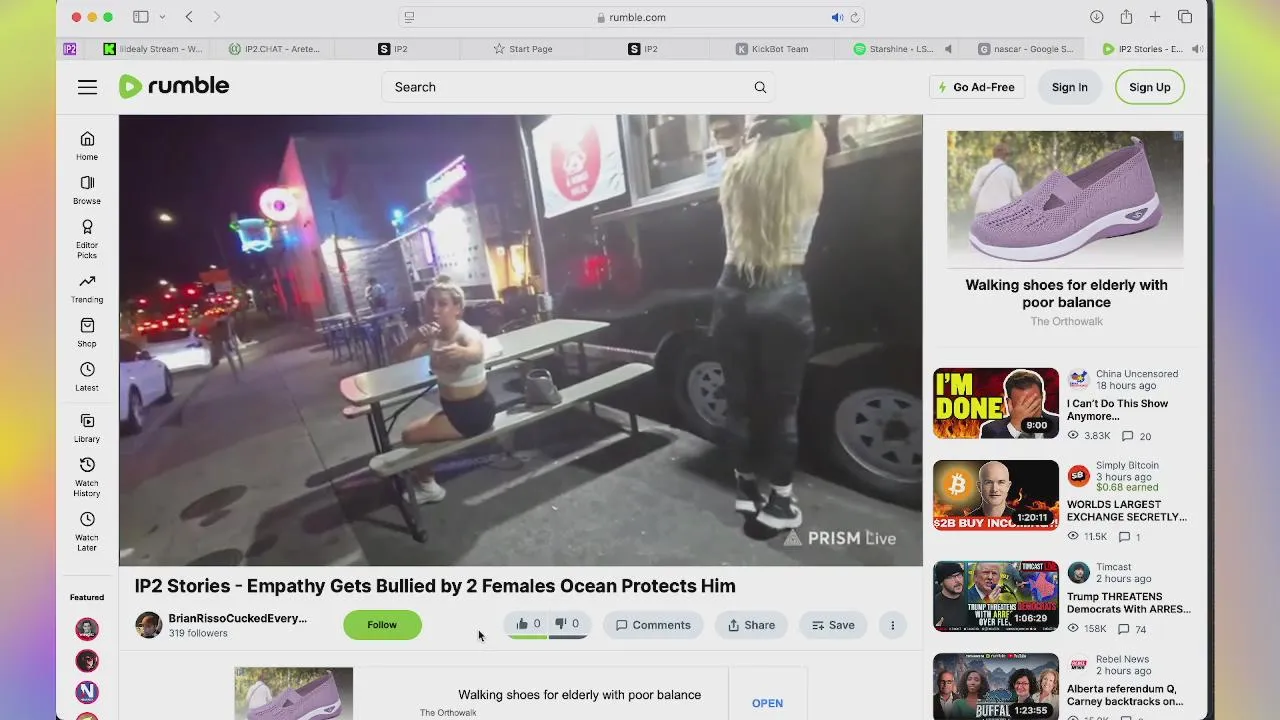1280x720 pixels.
Task: Open second featured channel avatar
Action: pyautogui.click(x=87, y=660)
